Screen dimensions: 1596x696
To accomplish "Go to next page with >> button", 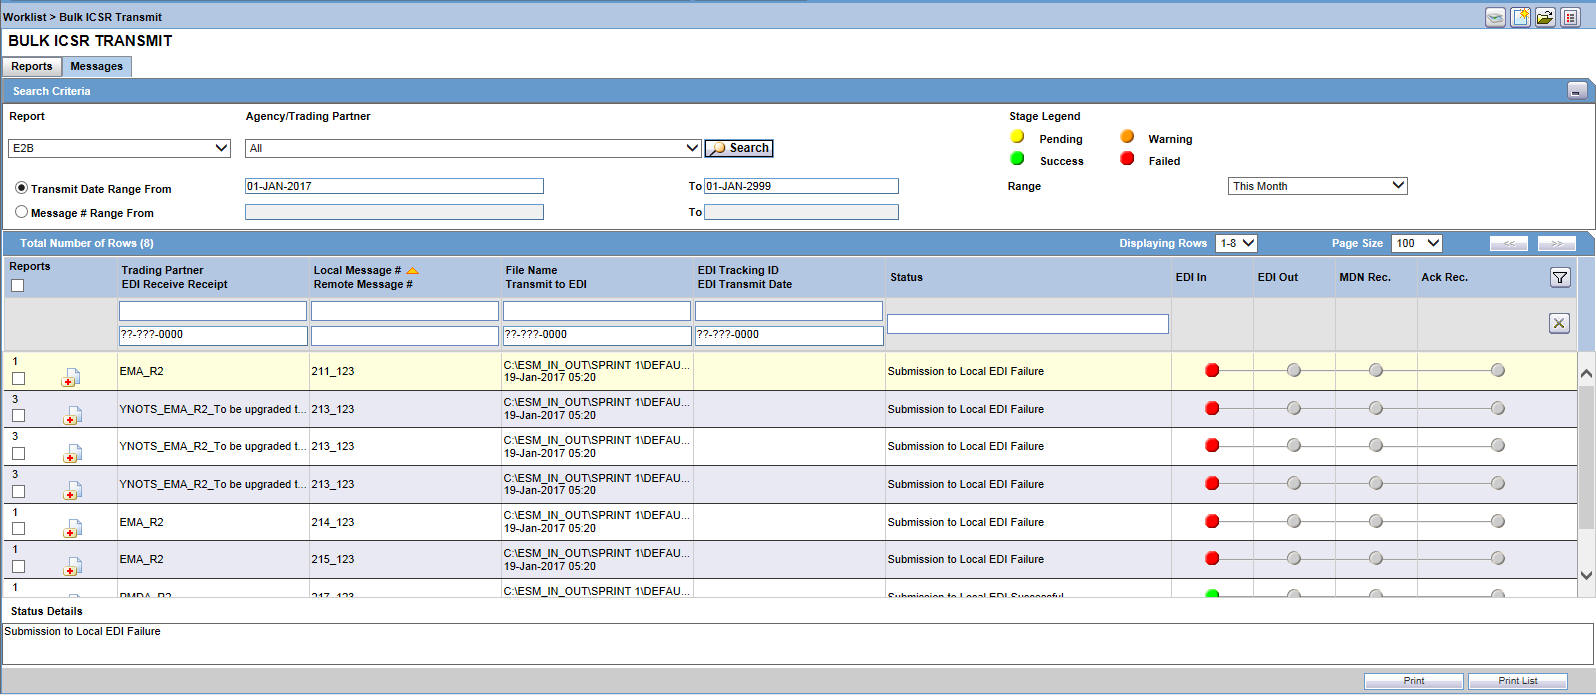I will click(x=1557, y=243).
